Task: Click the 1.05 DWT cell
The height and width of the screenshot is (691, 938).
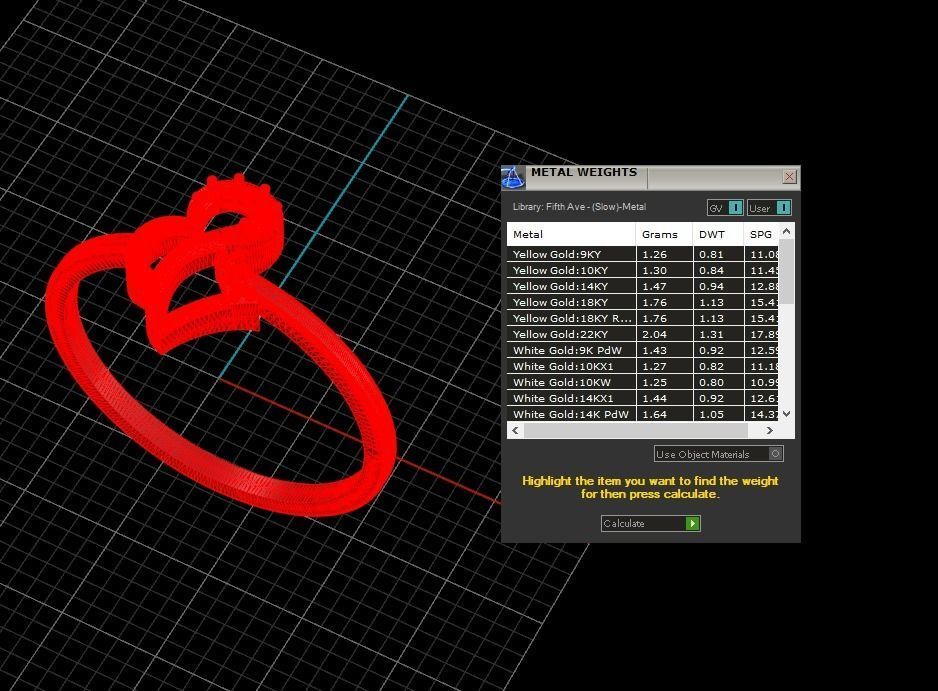Action: [718, 414]
